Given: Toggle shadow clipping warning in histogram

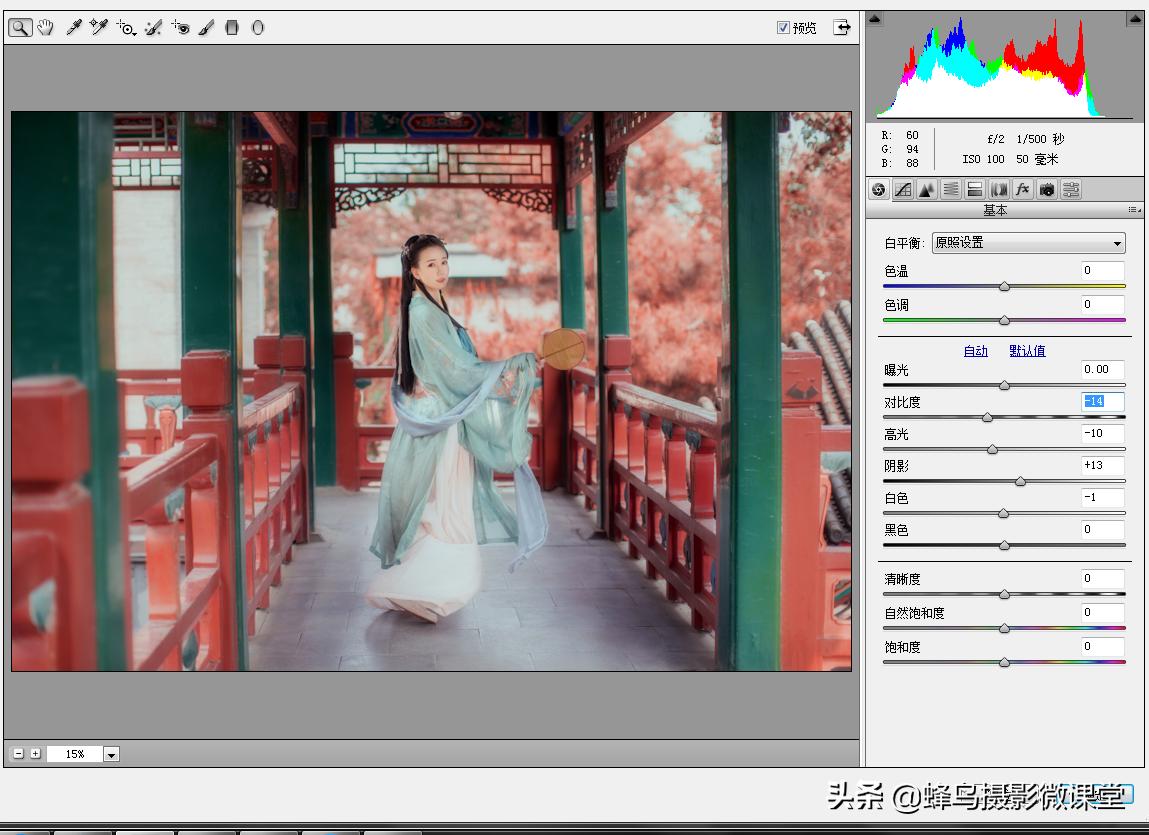Looking at the screenshot, I should pyautogui.click(x=874, y=18).
